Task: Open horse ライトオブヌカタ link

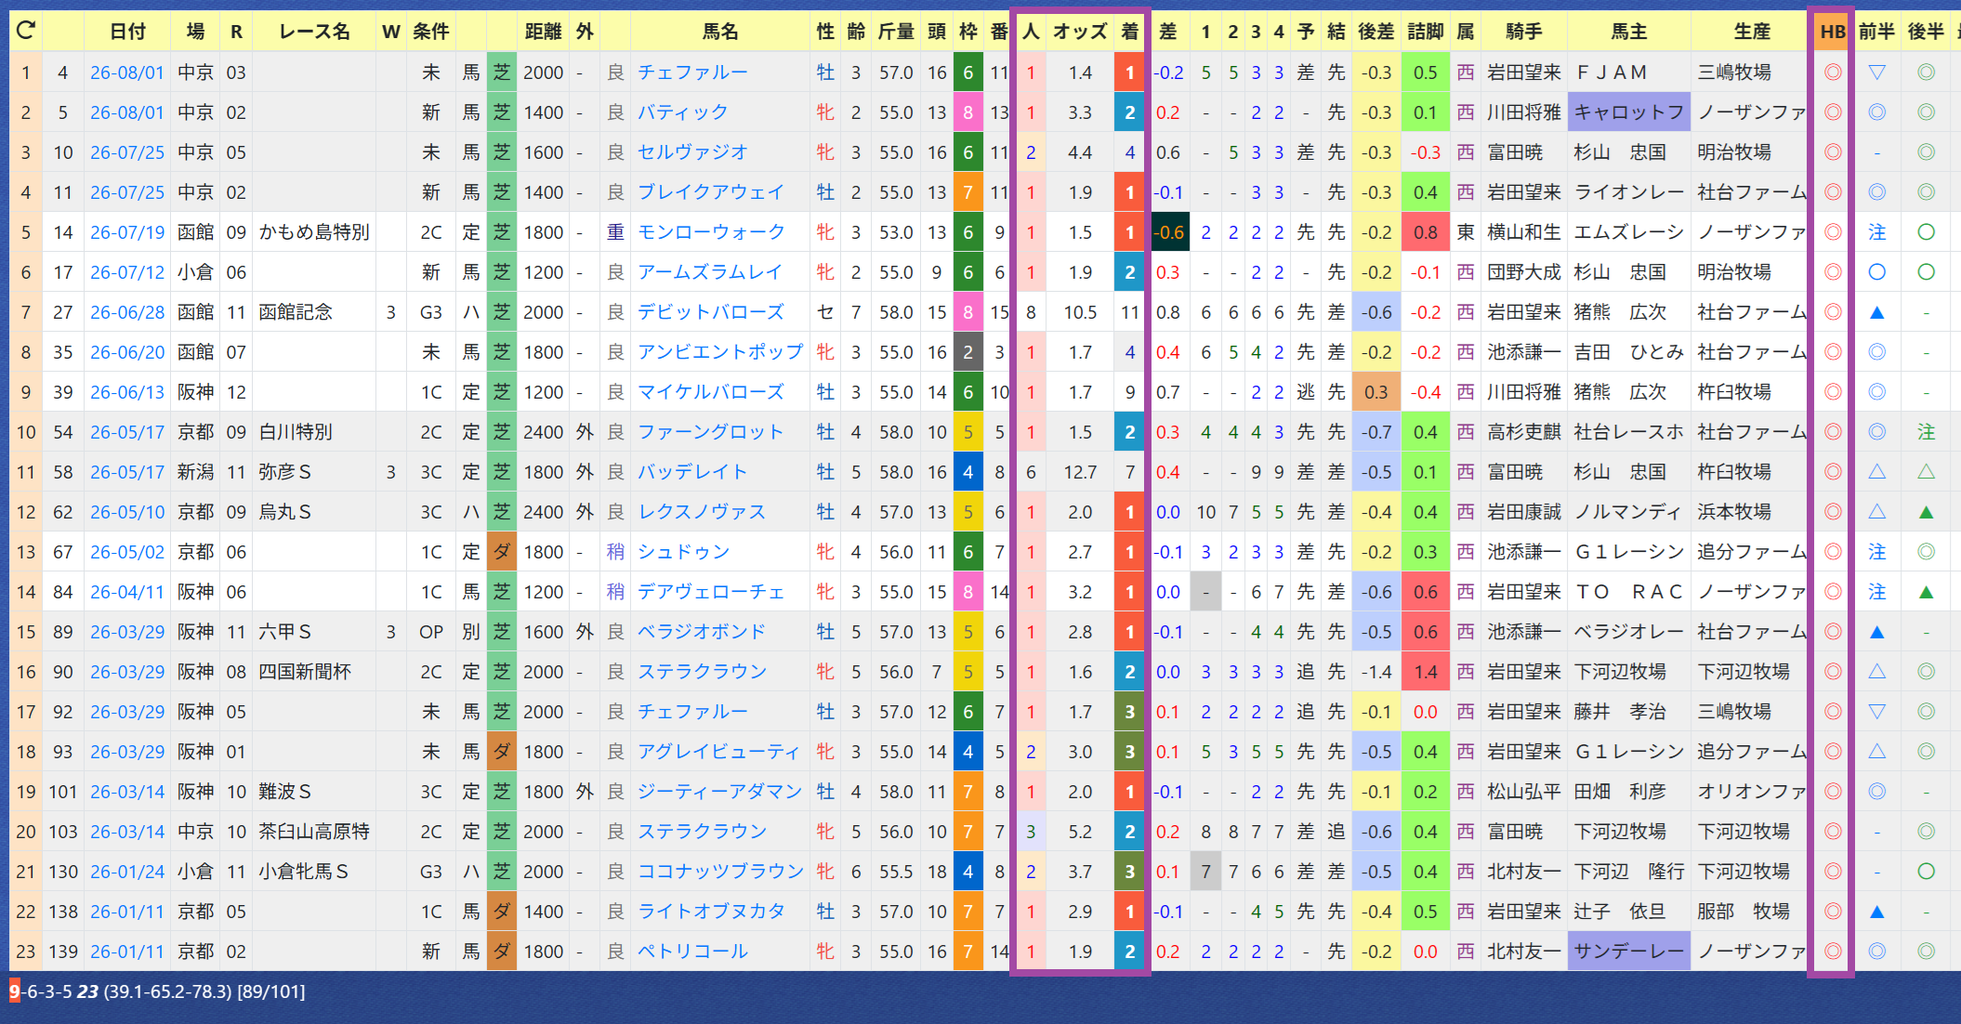Action: 711,911
